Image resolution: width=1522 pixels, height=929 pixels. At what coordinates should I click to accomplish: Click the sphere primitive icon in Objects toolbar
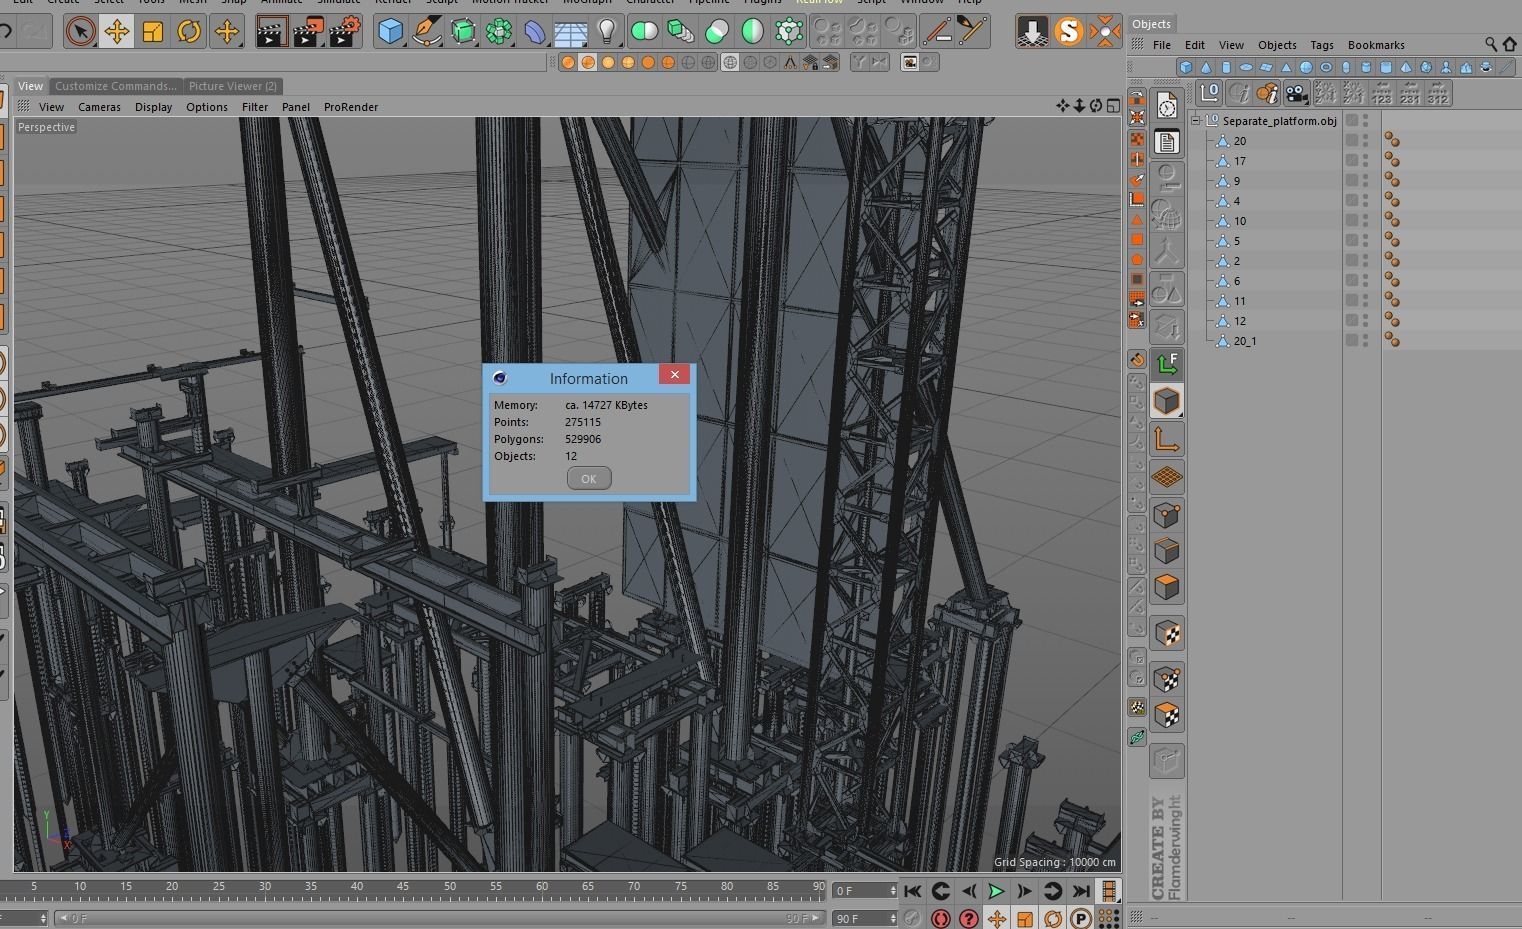(x=1306, y=67)
